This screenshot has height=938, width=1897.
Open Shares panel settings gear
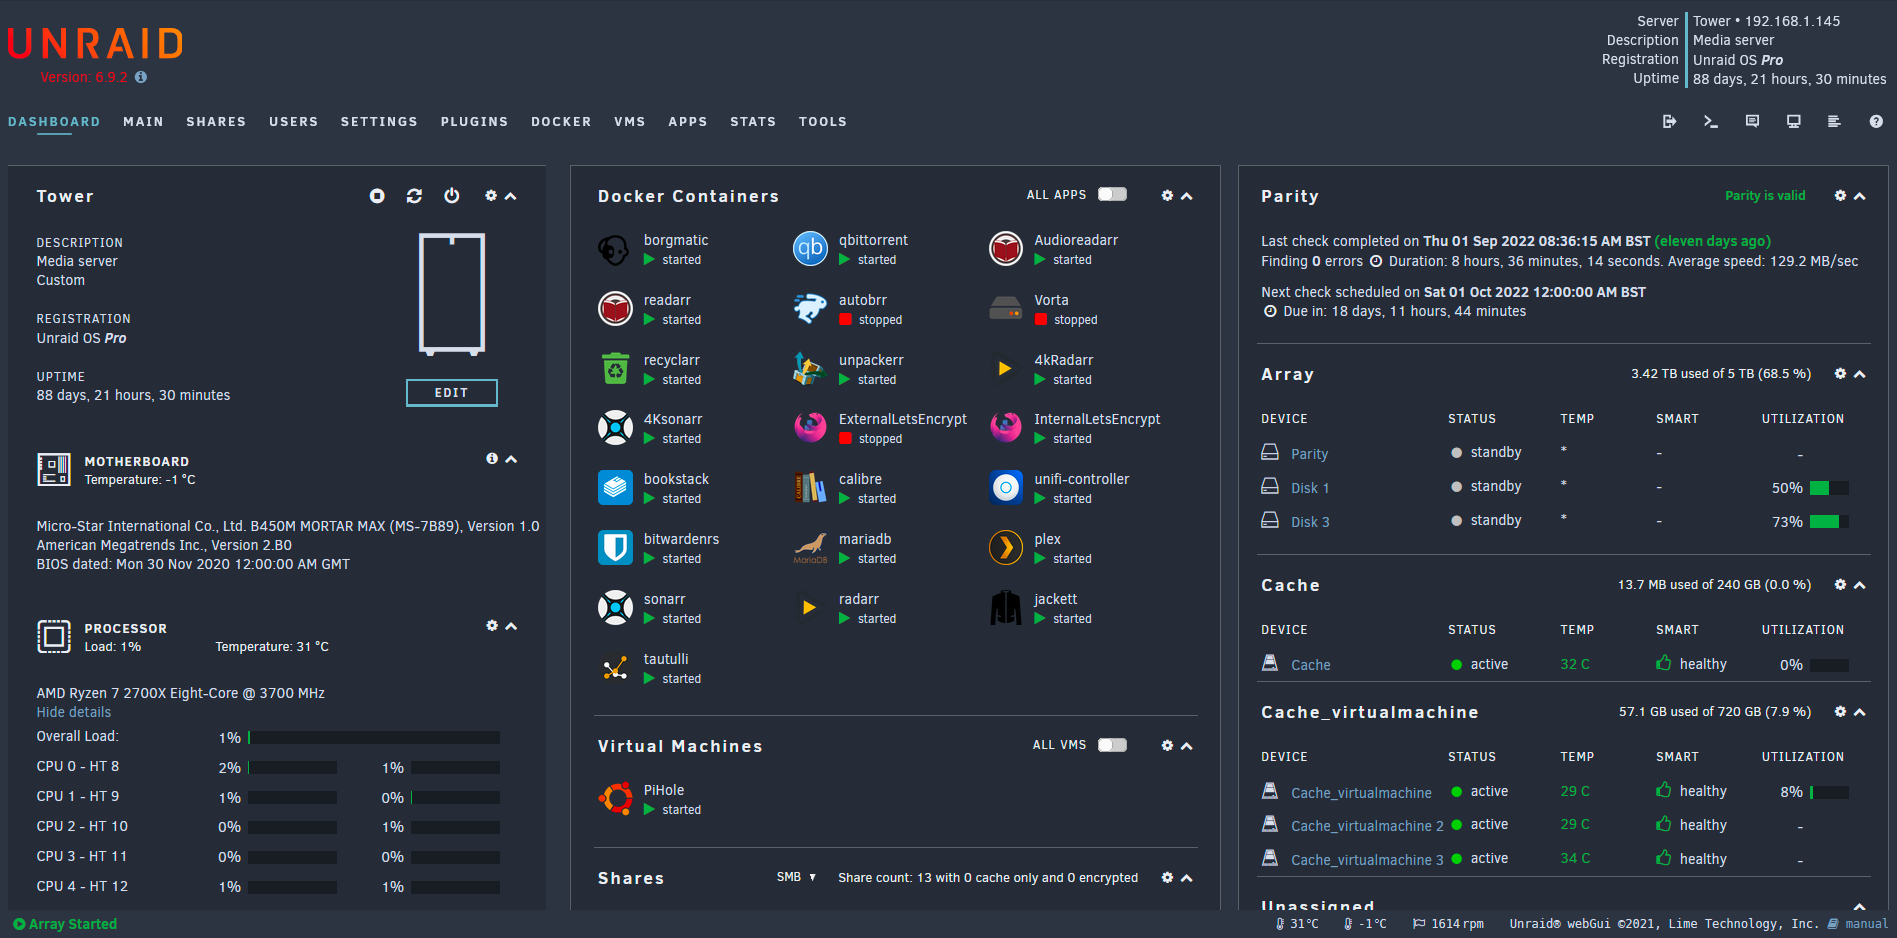pyautogui.click(x=1167, y=877)
